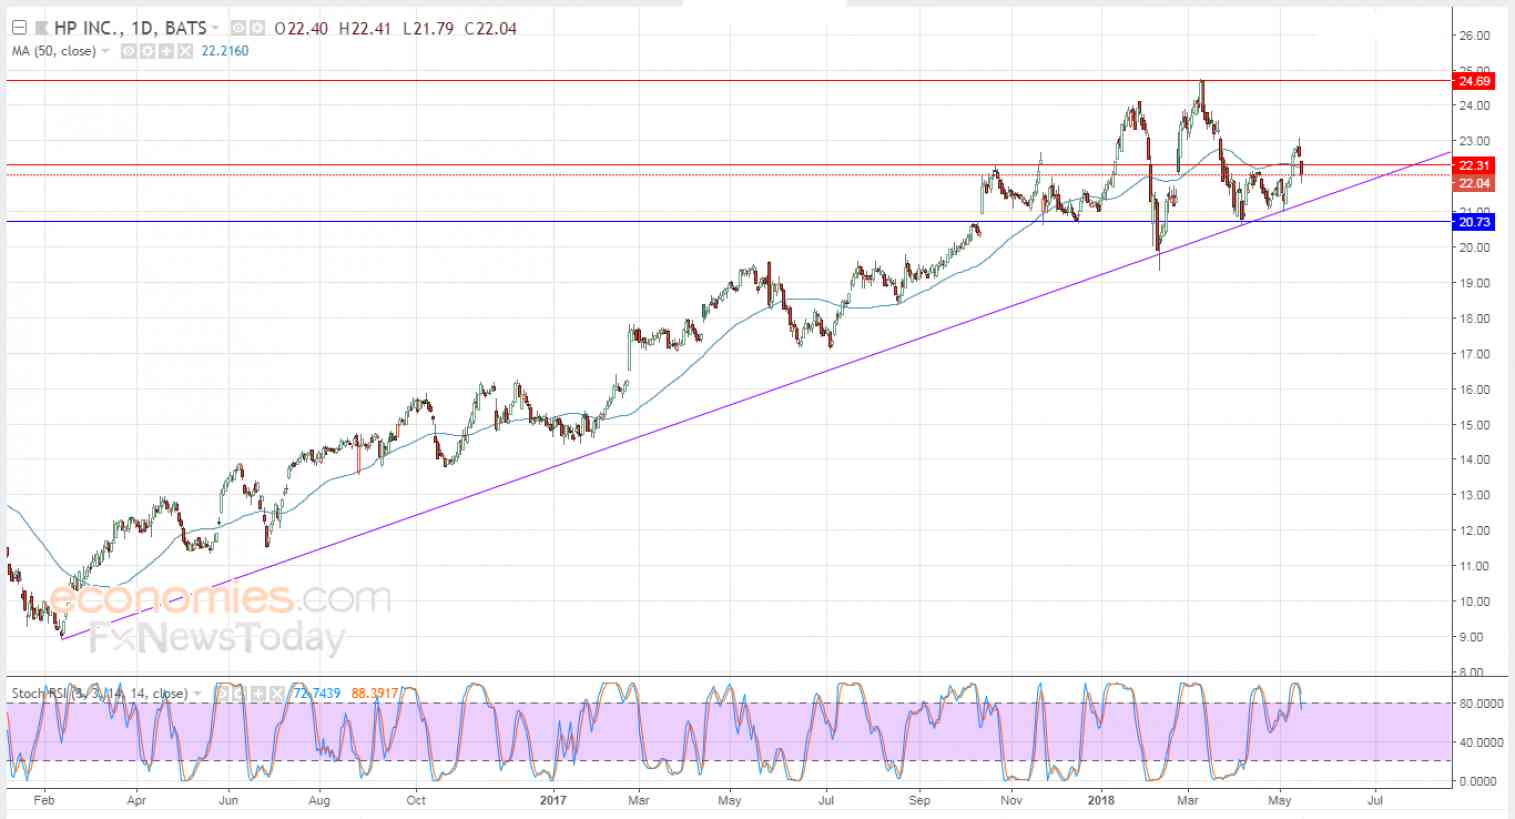The image size is (1515, 819).
Task: Open Stoch RSI indicator settings icon
Action: (239, 693)
